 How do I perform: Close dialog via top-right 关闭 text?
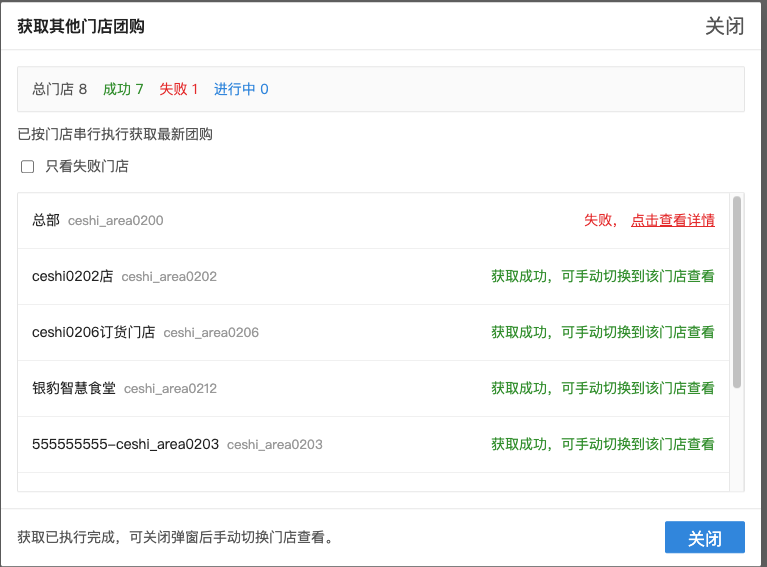[x=724, y=26]
